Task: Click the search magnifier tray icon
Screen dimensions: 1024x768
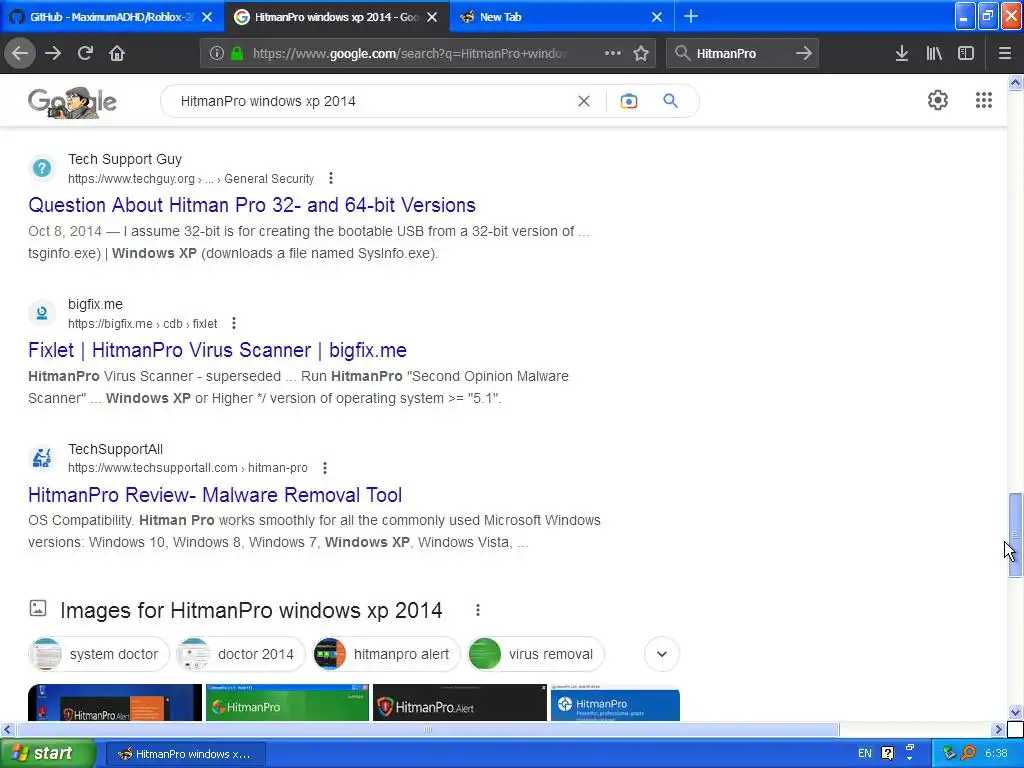Action: pos(968,753)
